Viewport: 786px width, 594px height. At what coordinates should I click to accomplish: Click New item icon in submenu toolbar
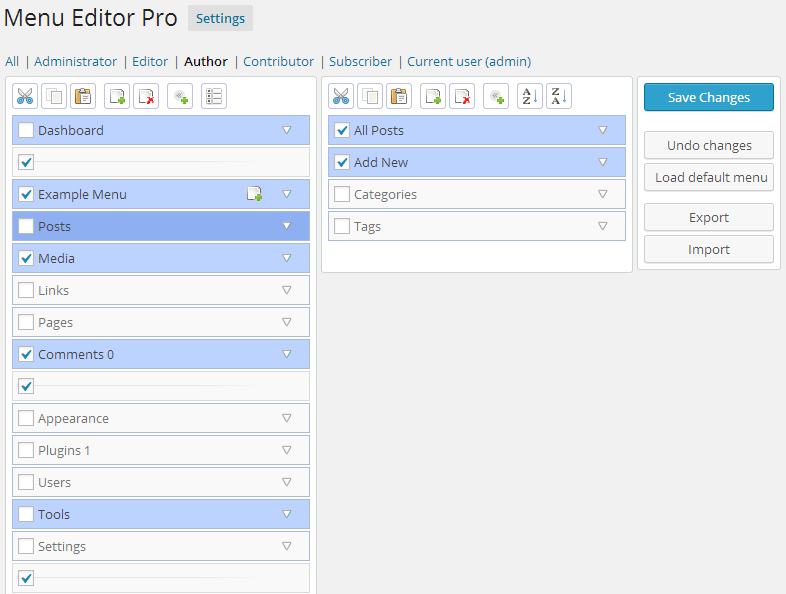coord(433,96)
